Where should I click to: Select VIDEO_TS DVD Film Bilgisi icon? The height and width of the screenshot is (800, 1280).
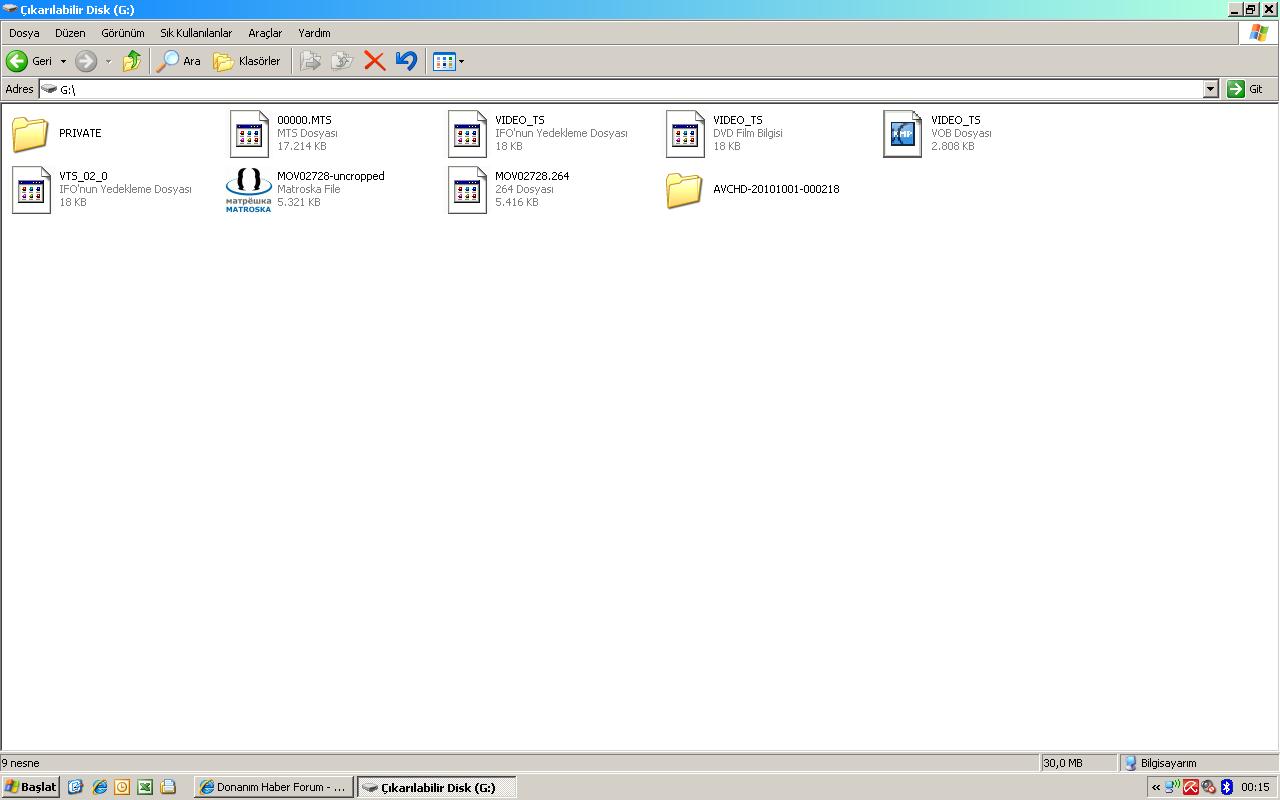coord(685,133)
